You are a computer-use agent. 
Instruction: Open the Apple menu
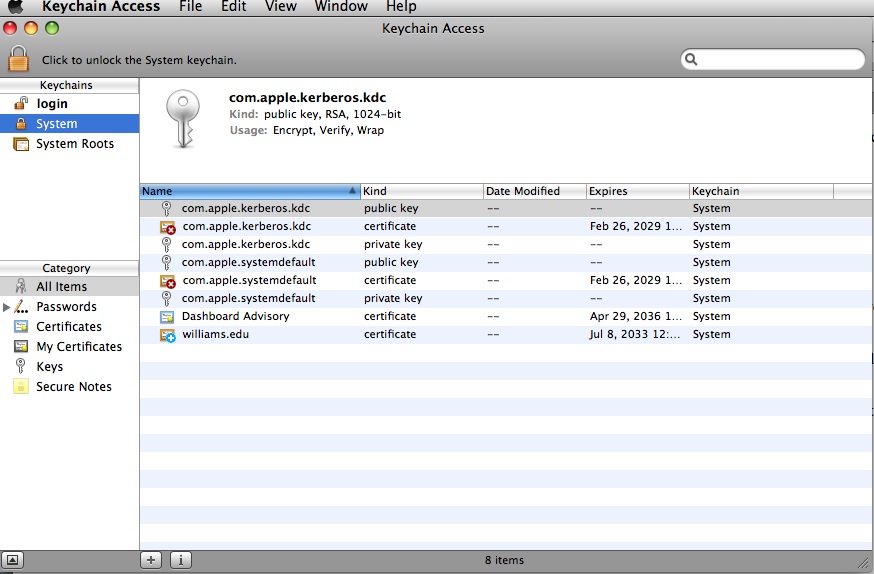coord(16,6)
